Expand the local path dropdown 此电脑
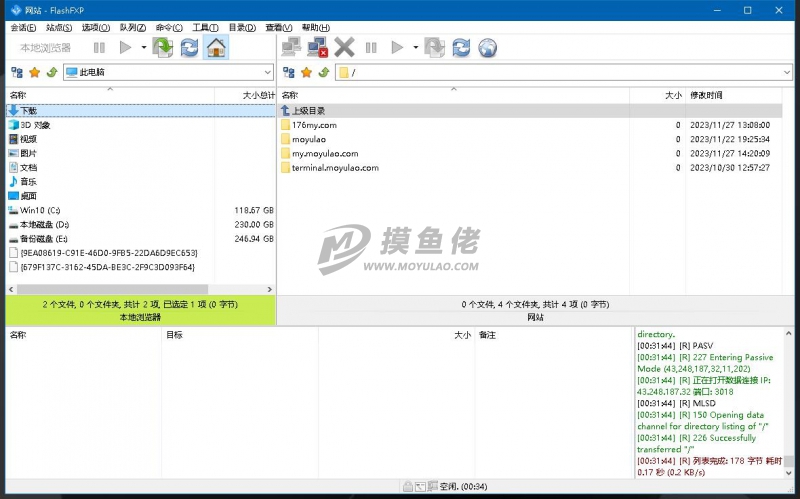 (267, 72)
